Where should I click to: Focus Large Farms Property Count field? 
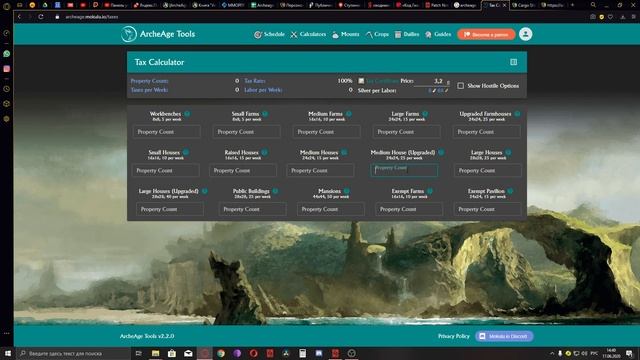406,132
